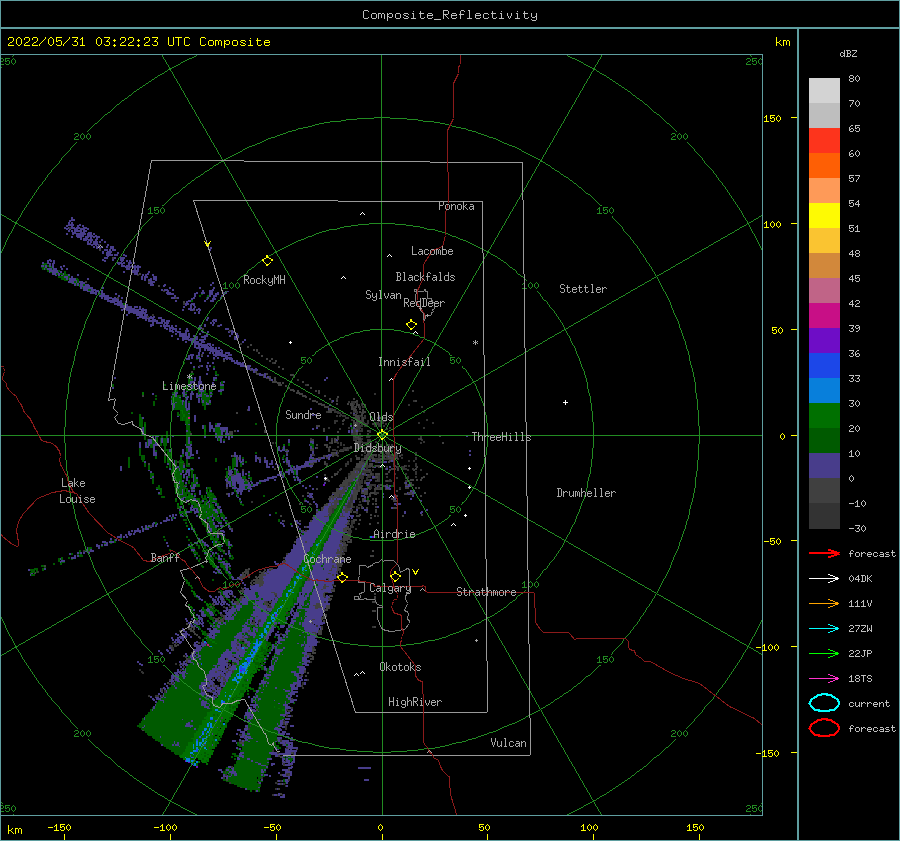
Task: Click the Limestone label
Action: pyautogui.click(x=189, y=386)
